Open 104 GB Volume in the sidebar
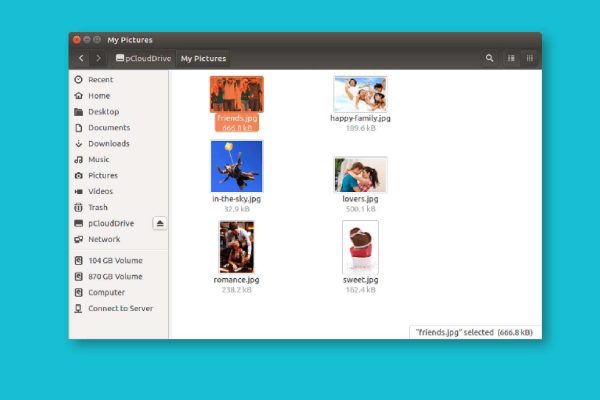Screen dimensions: 600x400 (x=119, y=260)
